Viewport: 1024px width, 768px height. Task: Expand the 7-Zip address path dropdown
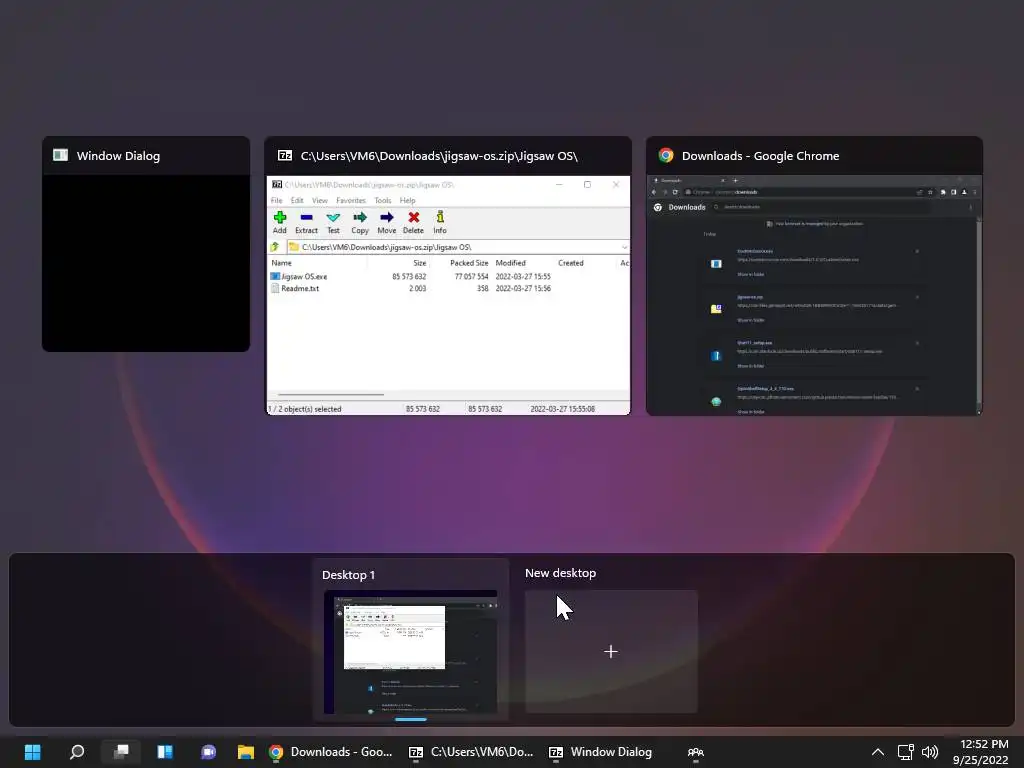(624, 248)
